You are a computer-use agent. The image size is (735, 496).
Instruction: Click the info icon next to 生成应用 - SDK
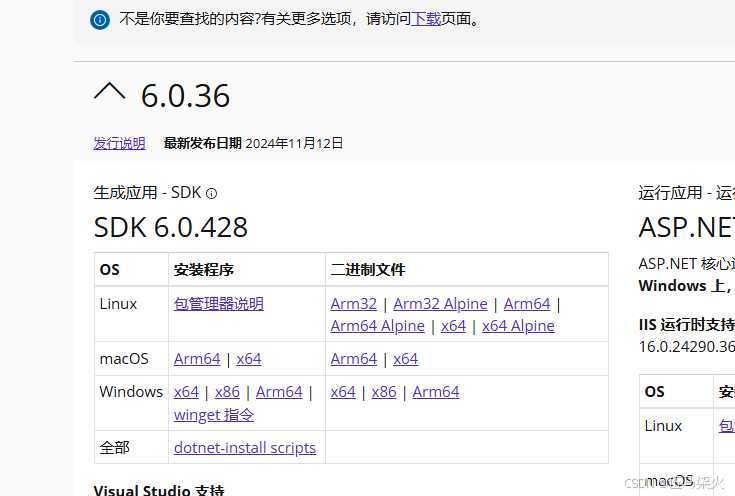pos(211,194)
